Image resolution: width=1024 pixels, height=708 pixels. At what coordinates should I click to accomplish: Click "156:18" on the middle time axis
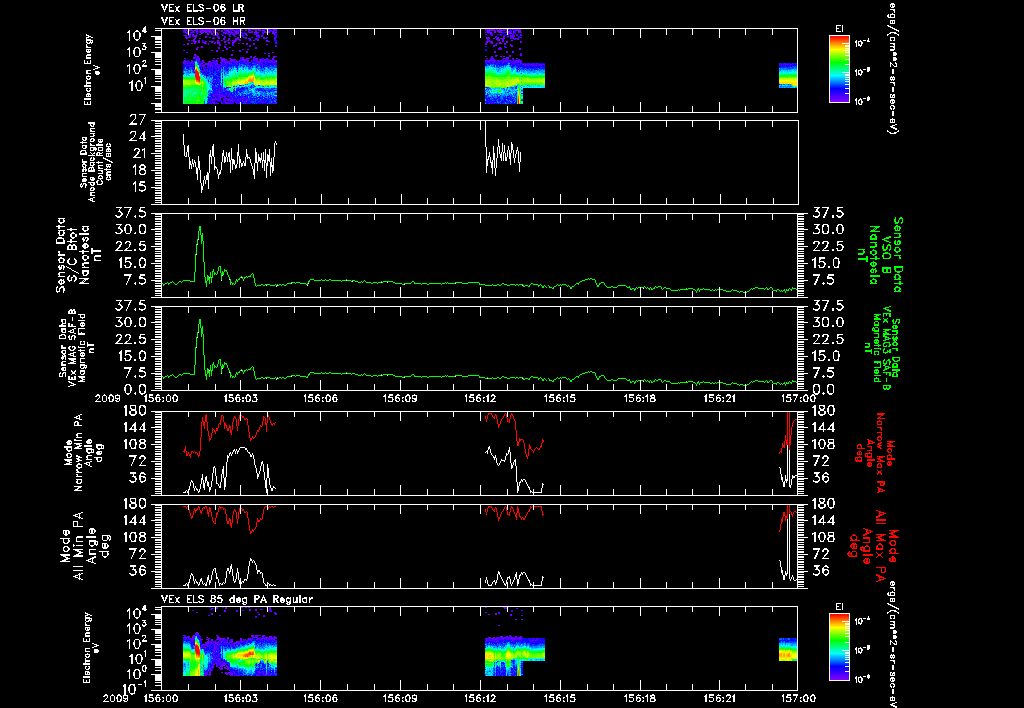tap(639, 398)
